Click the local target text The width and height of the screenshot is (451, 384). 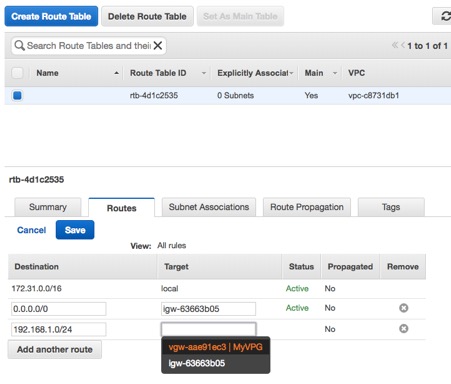click(x=170, y=288)
